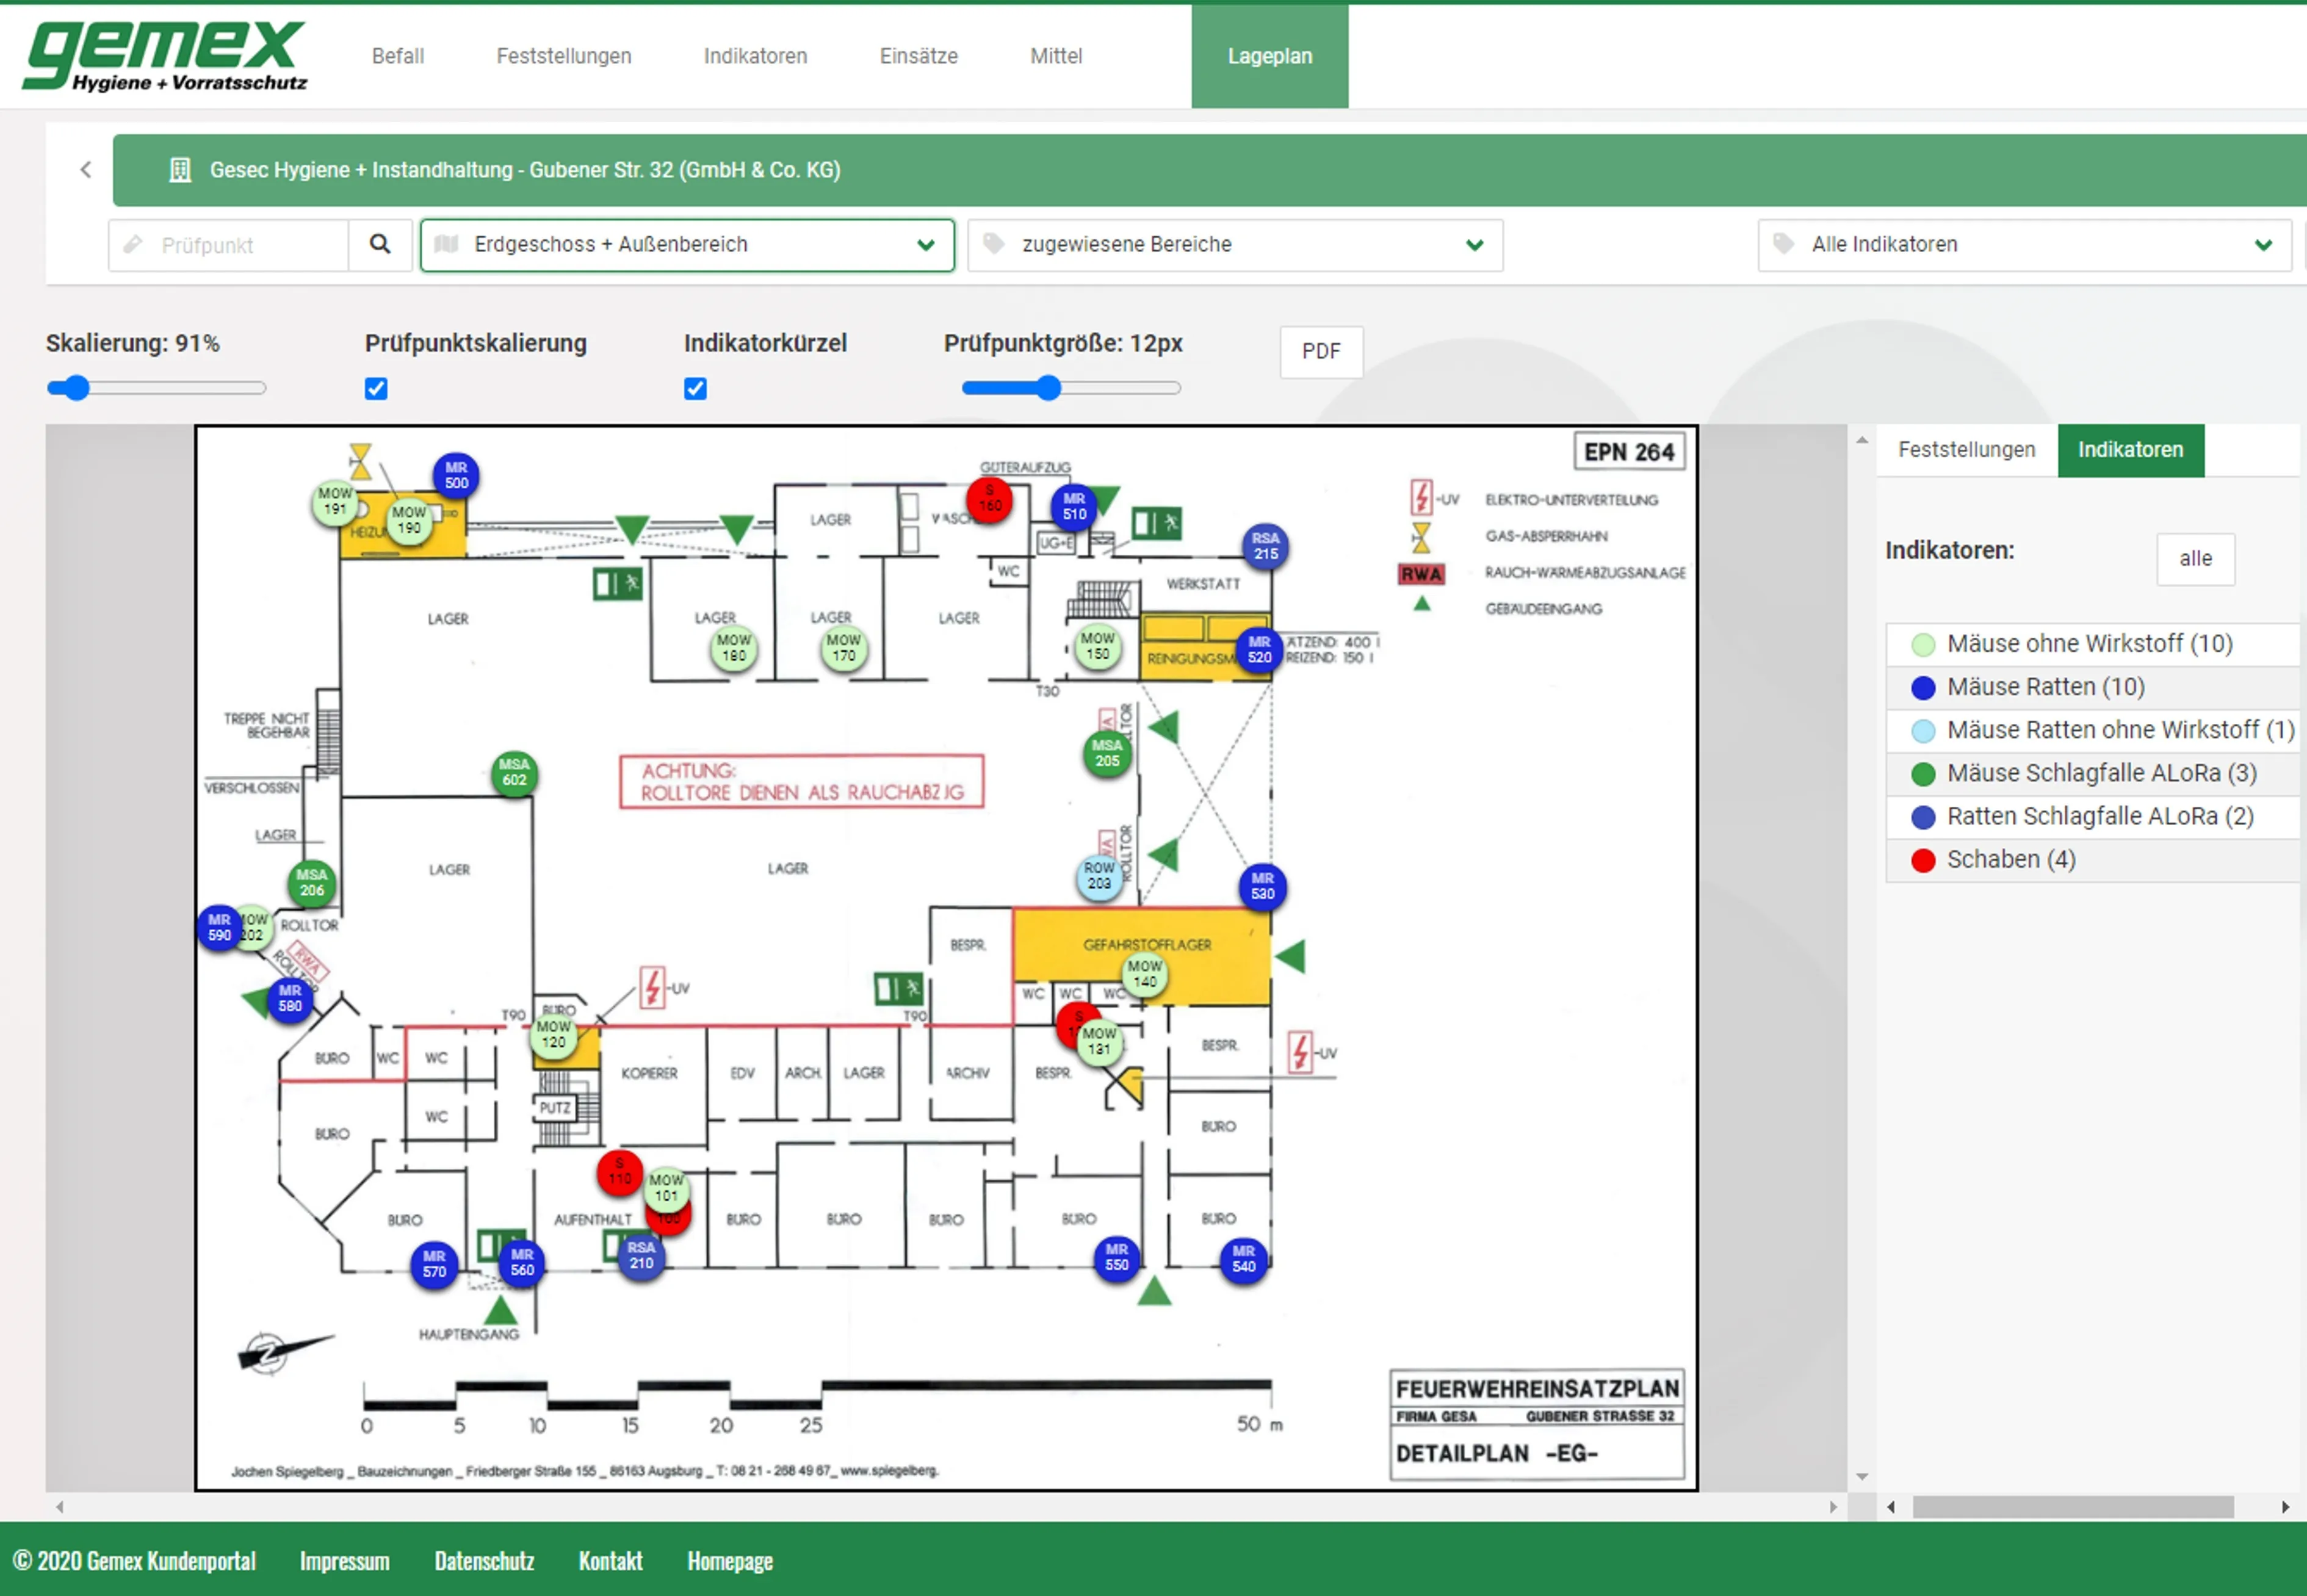Open the MOW 170 marker in Lager
Viewport: 2307px width, 1596px height.
pyautogui.click(x=843, y=649)
